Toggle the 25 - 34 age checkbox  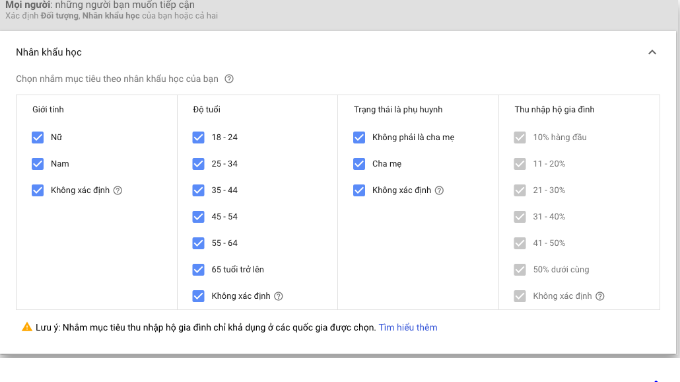pyautogui.click(x=198, y=164)
